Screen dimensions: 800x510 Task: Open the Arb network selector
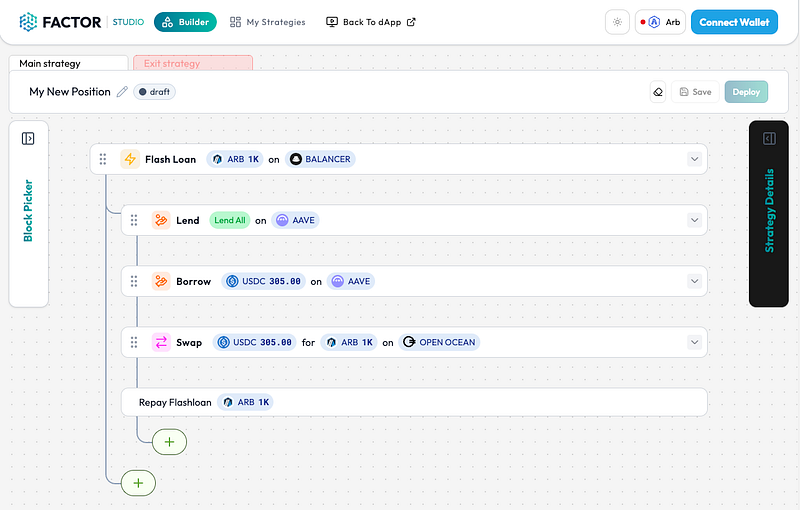(x=660, y=22)
